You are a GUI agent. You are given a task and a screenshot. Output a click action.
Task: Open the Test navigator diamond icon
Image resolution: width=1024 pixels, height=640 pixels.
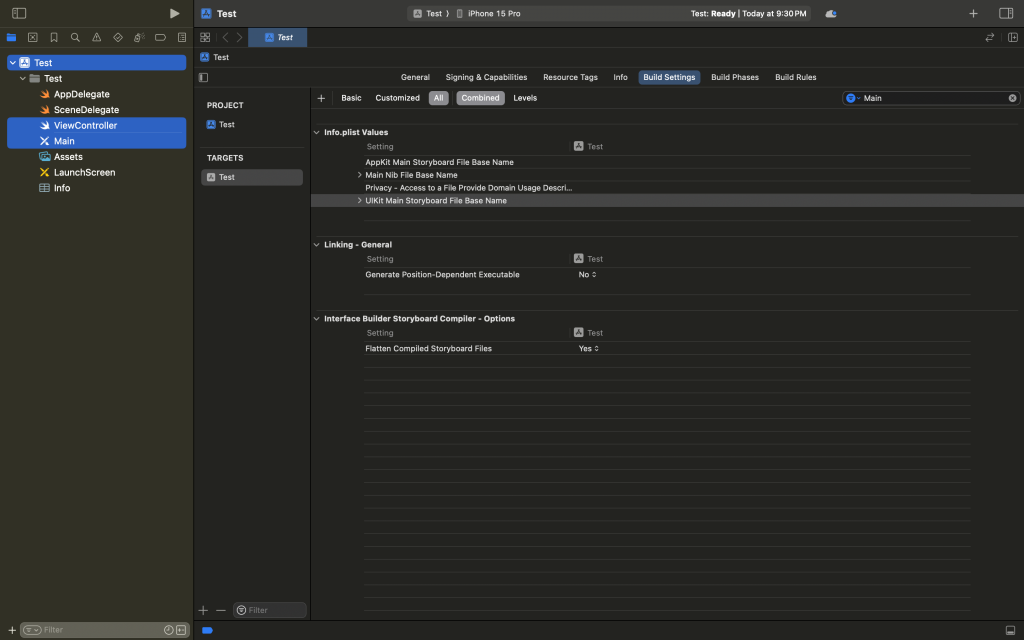click(x=118, y=37)
